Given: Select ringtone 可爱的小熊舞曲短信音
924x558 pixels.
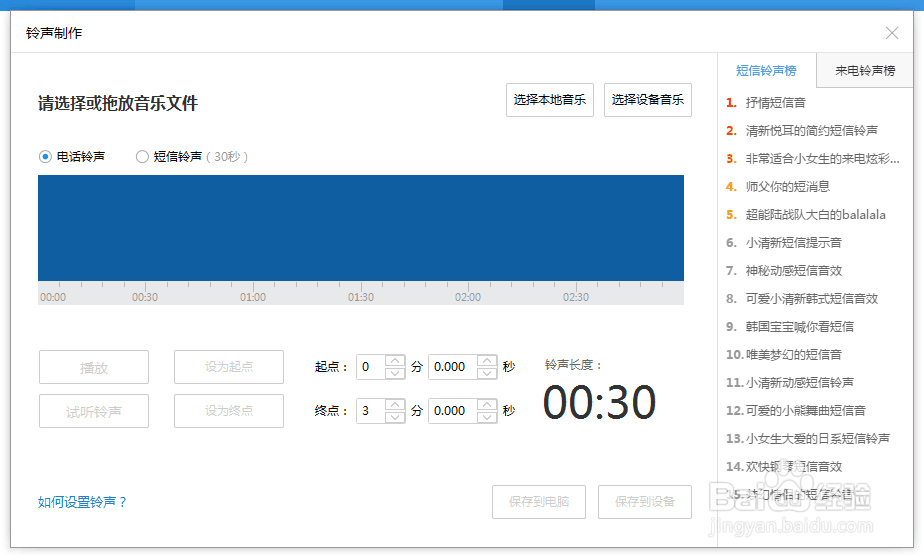Looking at the screenshot, I should click(x=806, y=411).
